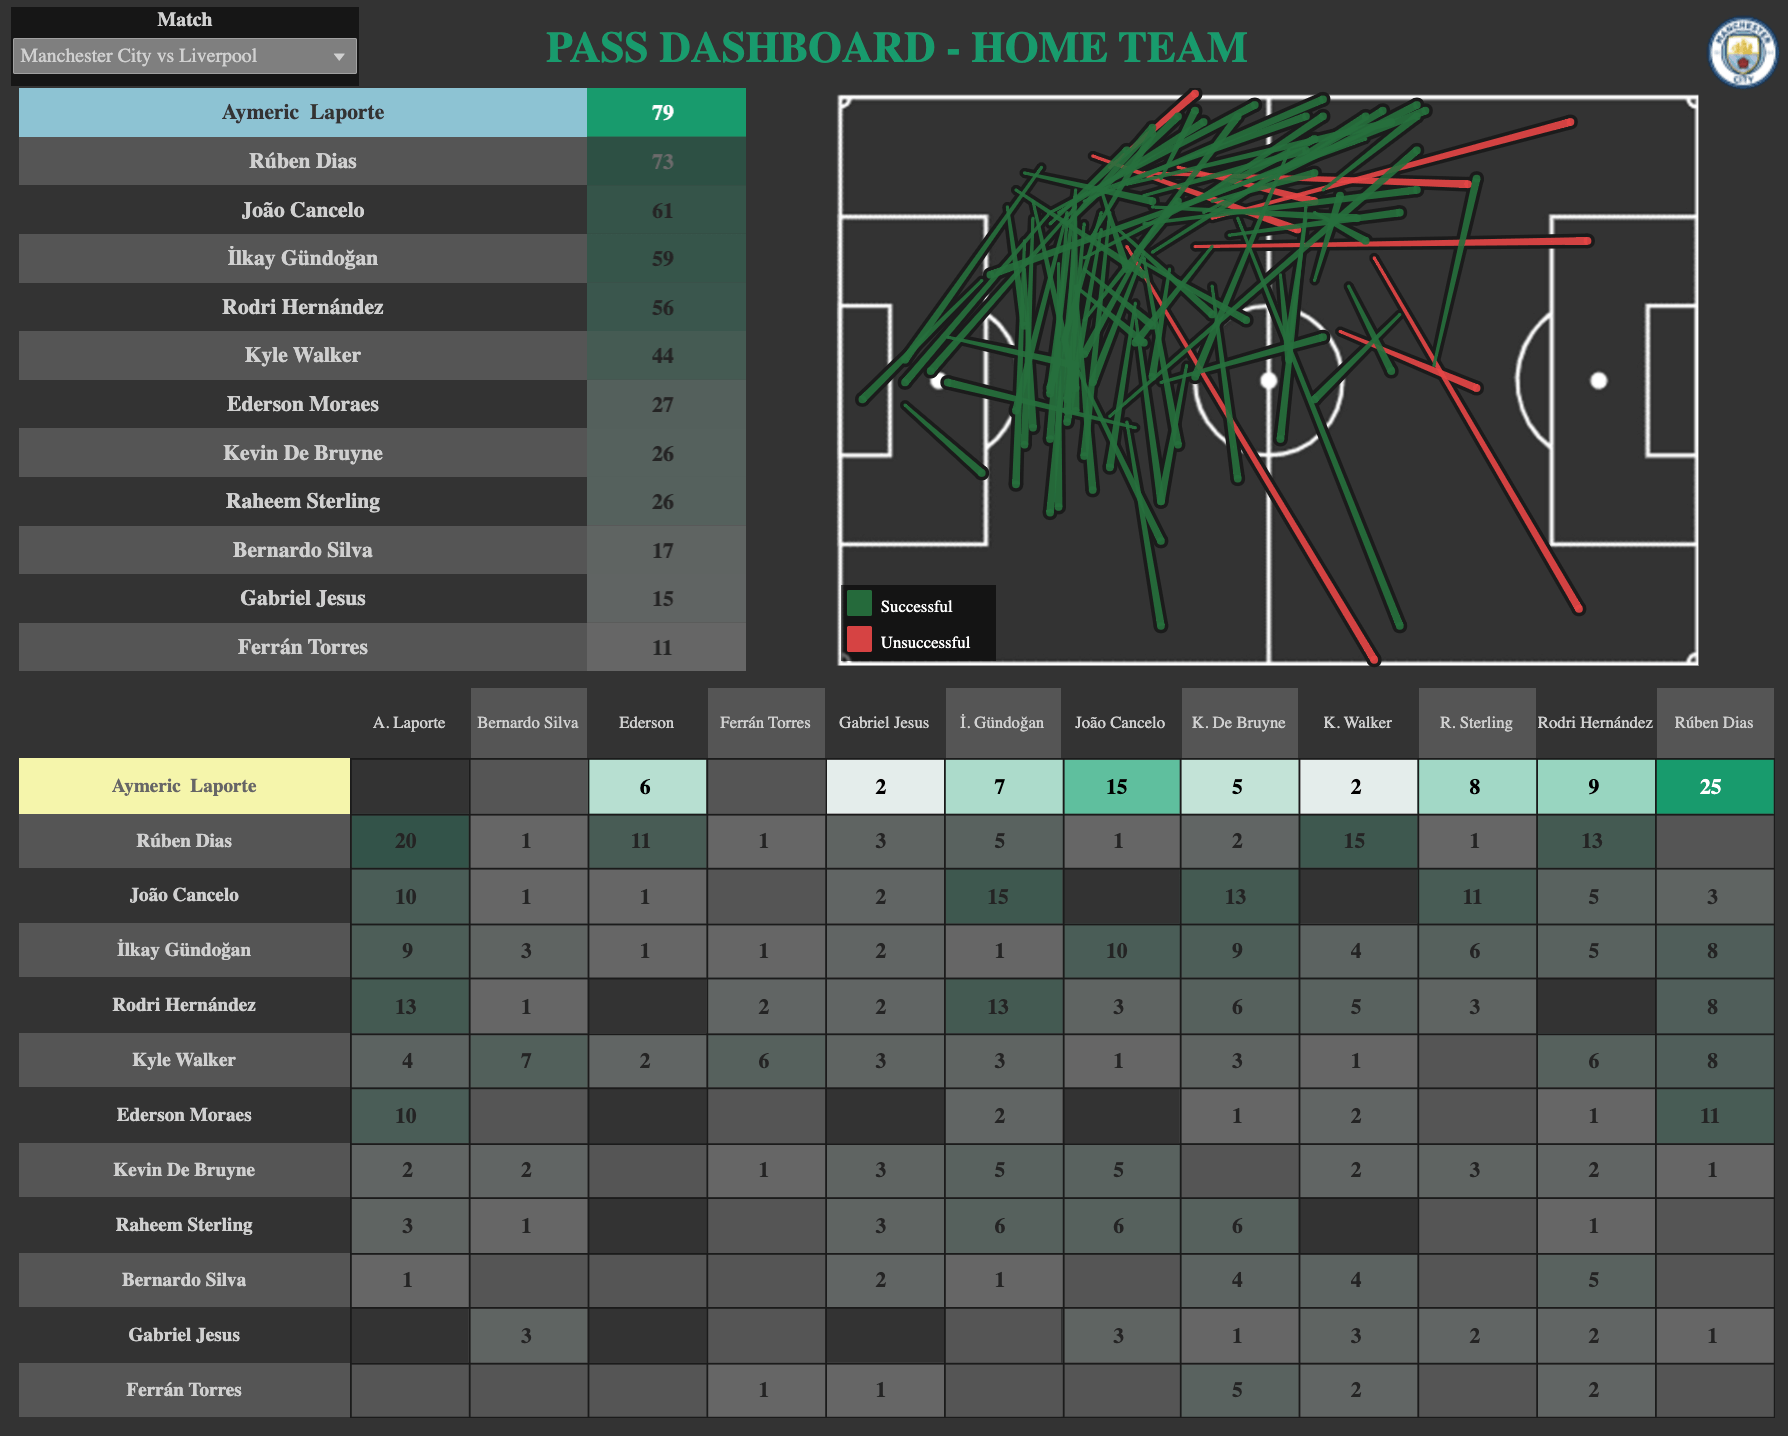
Task: Select Kevin De Bruyne in the pass totals list
Action: [x=303, y=453]
